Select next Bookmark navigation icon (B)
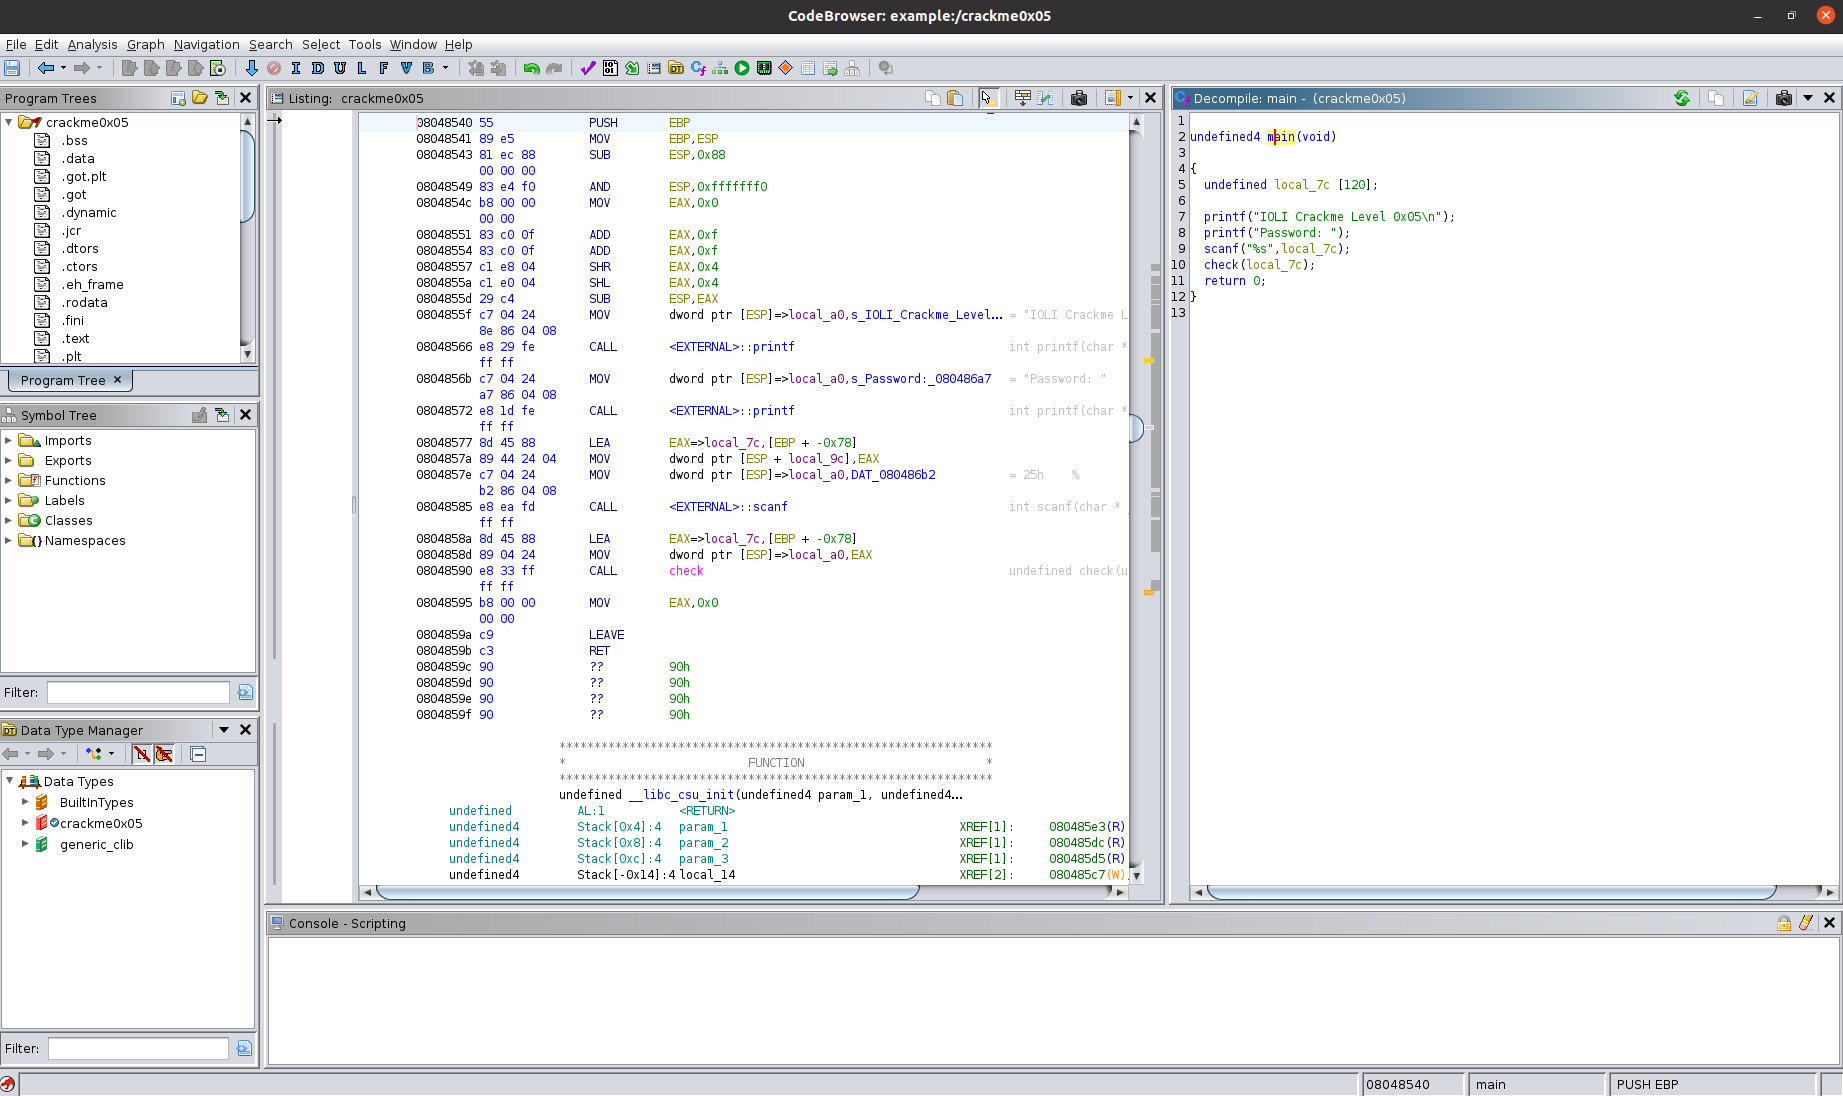 (428, 68)
